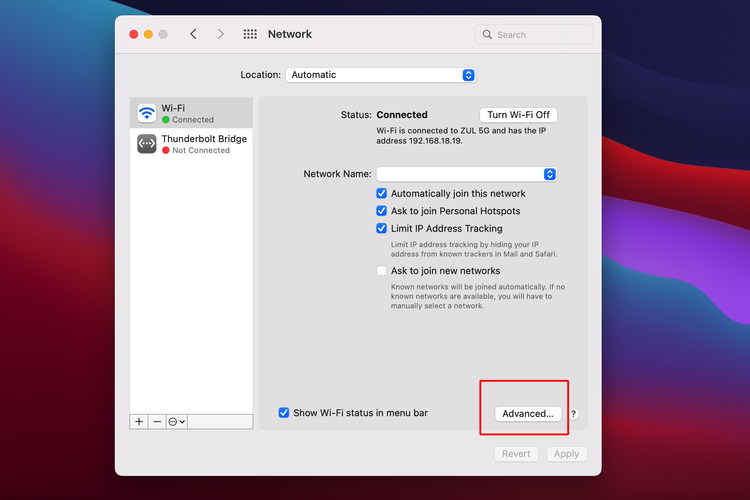This screenshot has height=500, width=750.
Task: Click the forward chevron in toolbar
Action: click(221, 34)
